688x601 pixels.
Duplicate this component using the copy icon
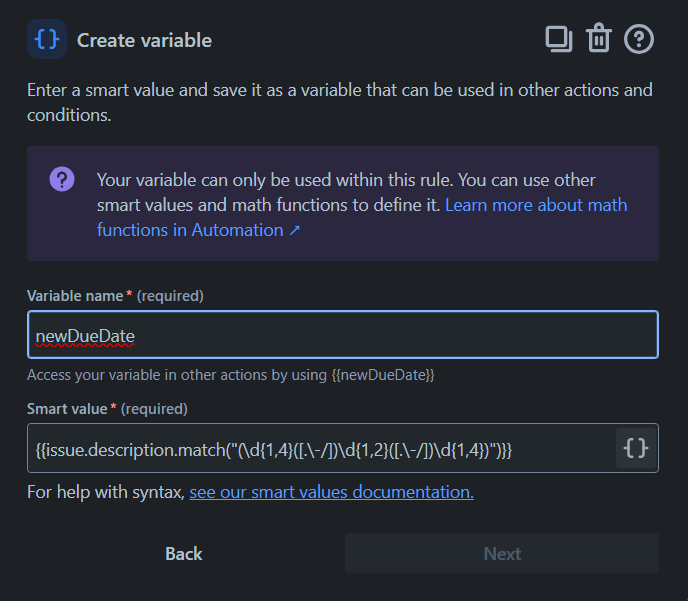[558, 39]
